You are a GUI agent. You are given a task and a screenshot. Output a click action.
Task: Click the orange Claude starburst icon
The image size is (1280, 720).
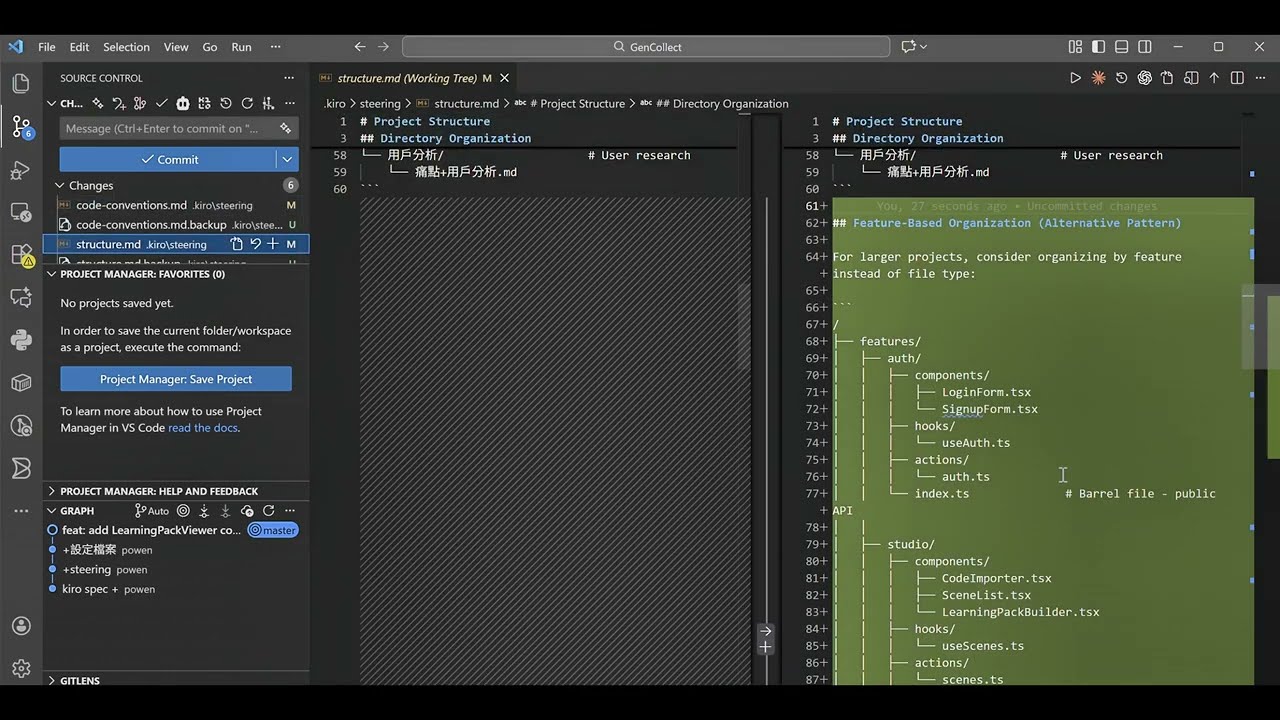(1099, 78)
